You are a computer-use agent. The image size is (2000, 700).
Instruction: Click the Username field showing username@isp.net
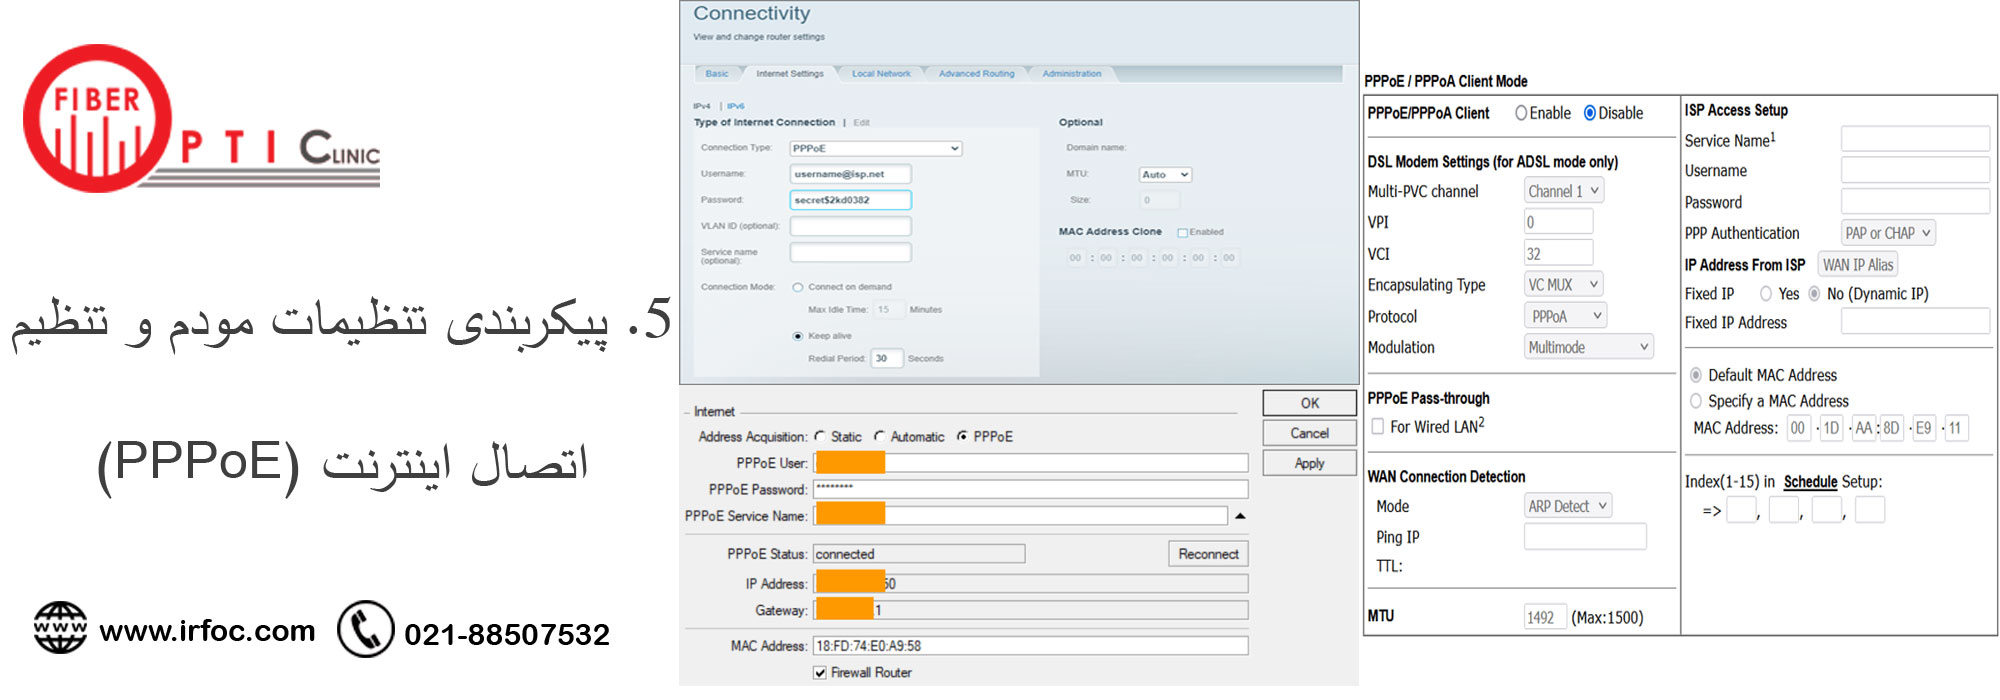pyautogui.click(x=850, y=174)
